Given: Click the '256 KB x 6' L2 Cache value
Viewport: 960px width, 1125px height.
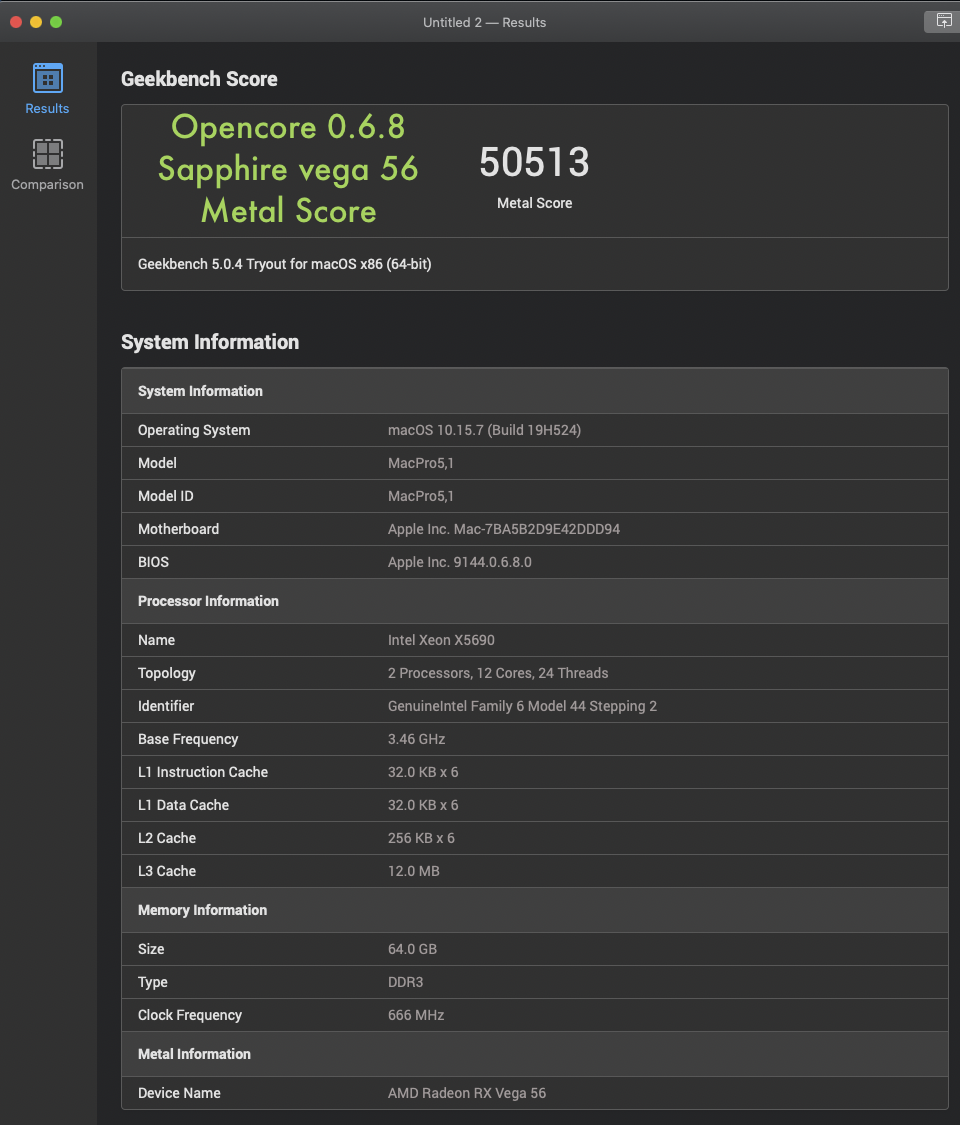Looking at the screenshot, I should (421, 838).
